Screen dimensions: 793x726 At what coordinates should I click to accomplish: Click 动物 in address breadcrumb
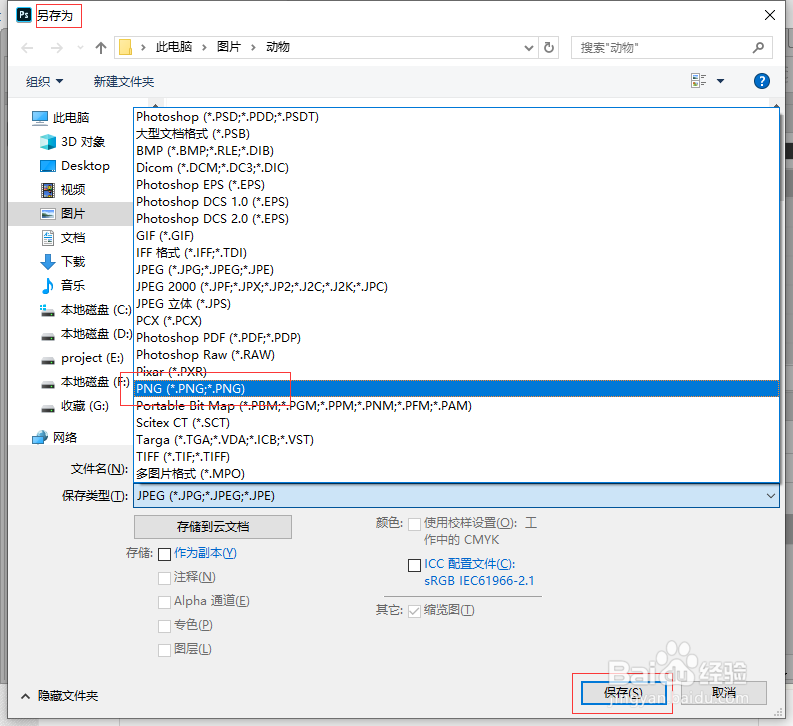pyautogui.click(x=278, y=47)
